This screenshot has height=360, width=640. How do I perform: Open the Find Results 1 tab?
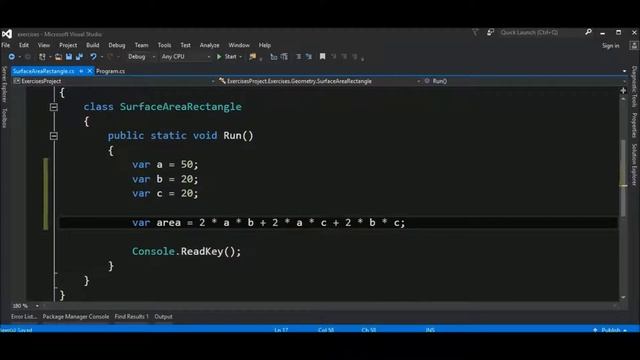131,317
